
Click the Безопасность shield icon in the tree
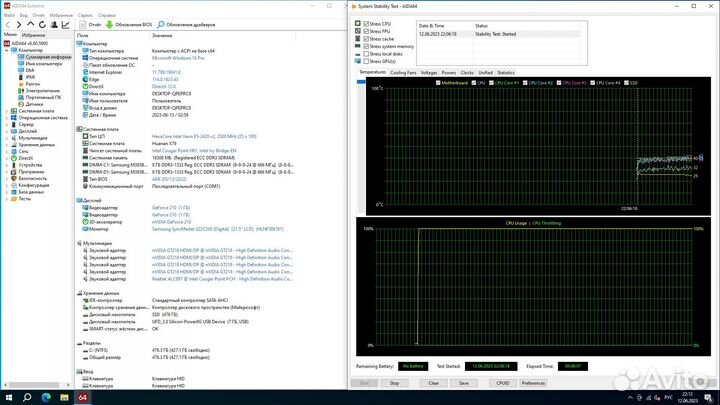[14, 178]
